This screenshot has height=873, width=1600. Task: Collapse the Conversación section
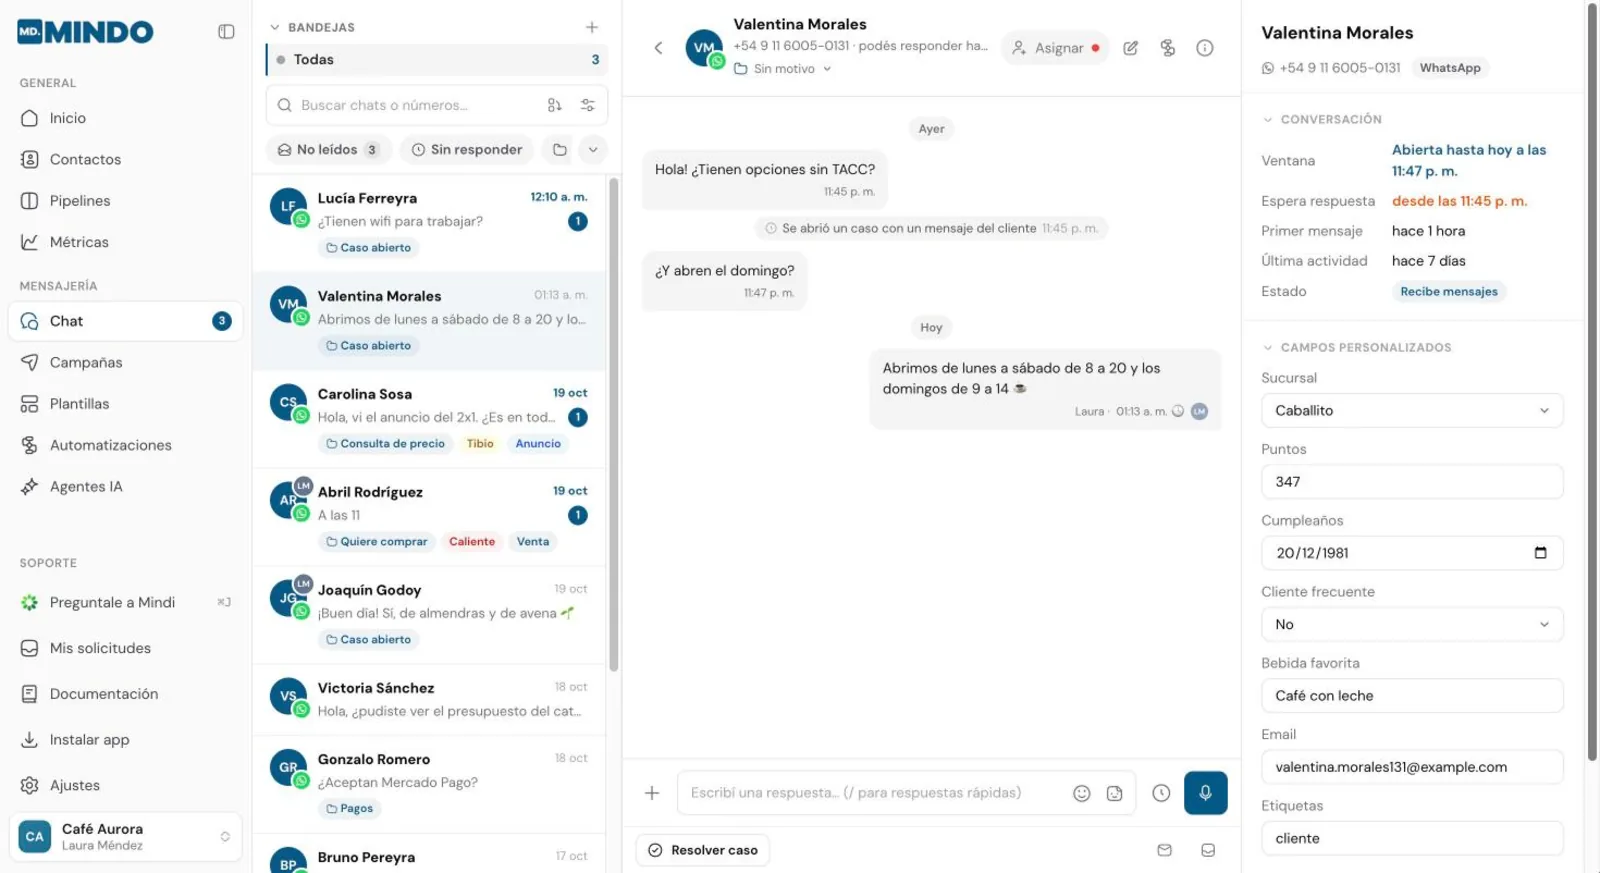click(x=1322, y=119)
